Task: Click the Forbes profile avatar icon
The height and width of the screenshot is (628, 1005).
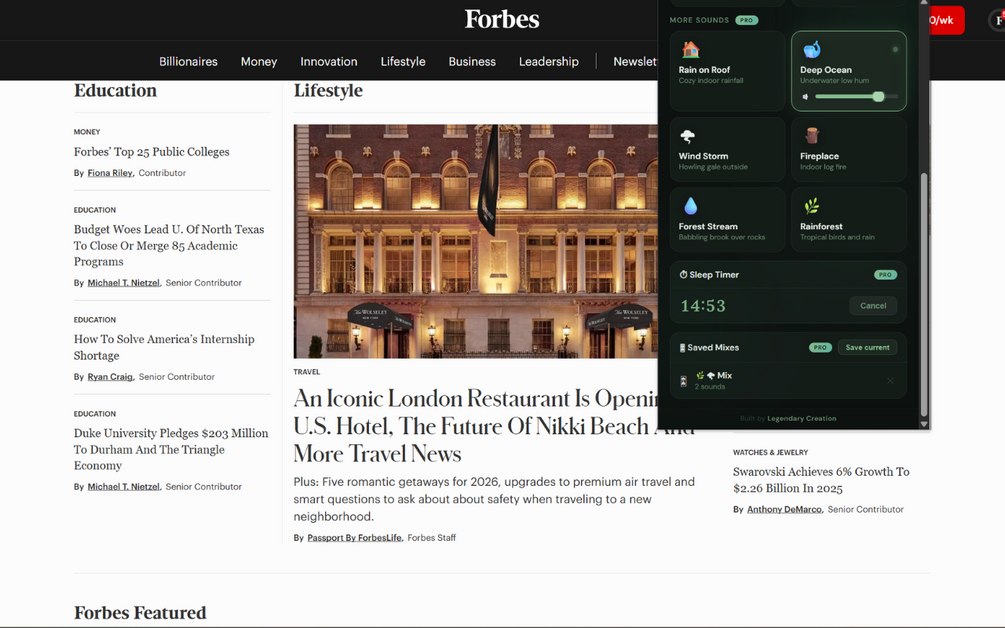Action: tap(997, 20)
